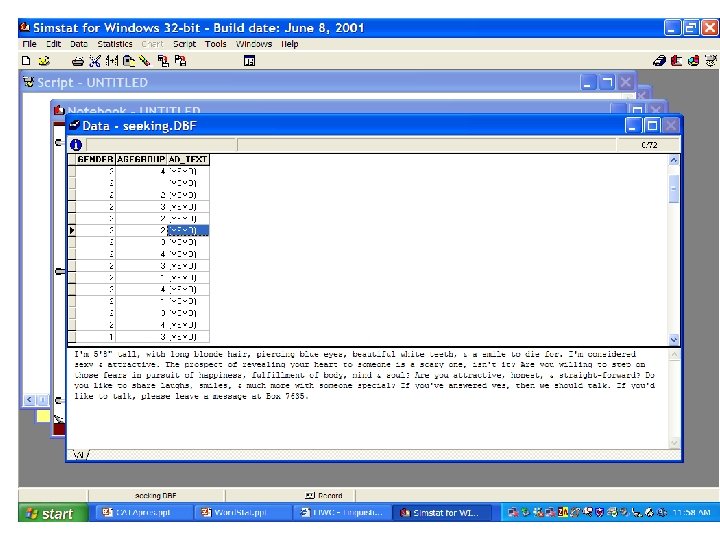Click the ad text memo area
Screen dimensions: 720x540
(367, 398)
